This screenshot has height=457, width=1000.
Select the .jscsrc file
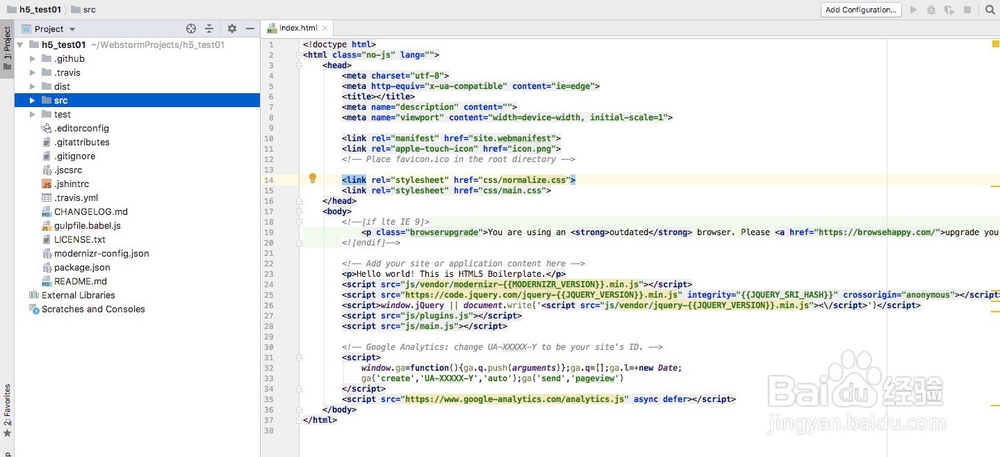pyautogui.click(x=68, y=170)
